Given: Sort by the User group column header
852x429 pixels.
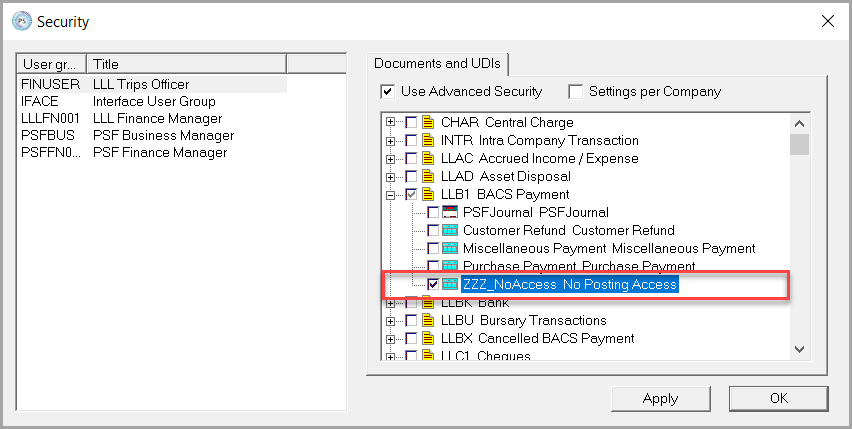Looking at the screenshot, I should tap(52, 64).
